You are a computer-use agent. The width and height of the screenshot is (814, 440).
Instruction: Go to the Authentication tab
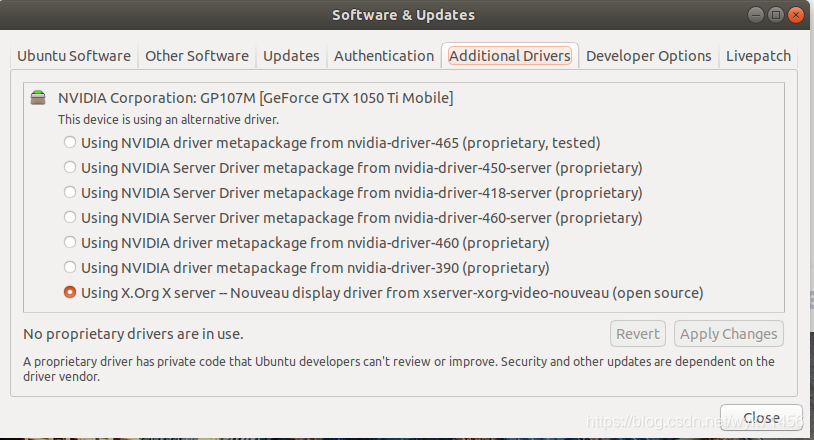[384, 56]
